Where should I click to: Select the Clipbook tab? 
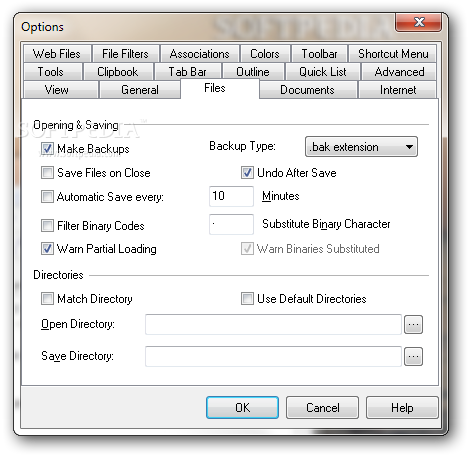[x=118, y=72]
